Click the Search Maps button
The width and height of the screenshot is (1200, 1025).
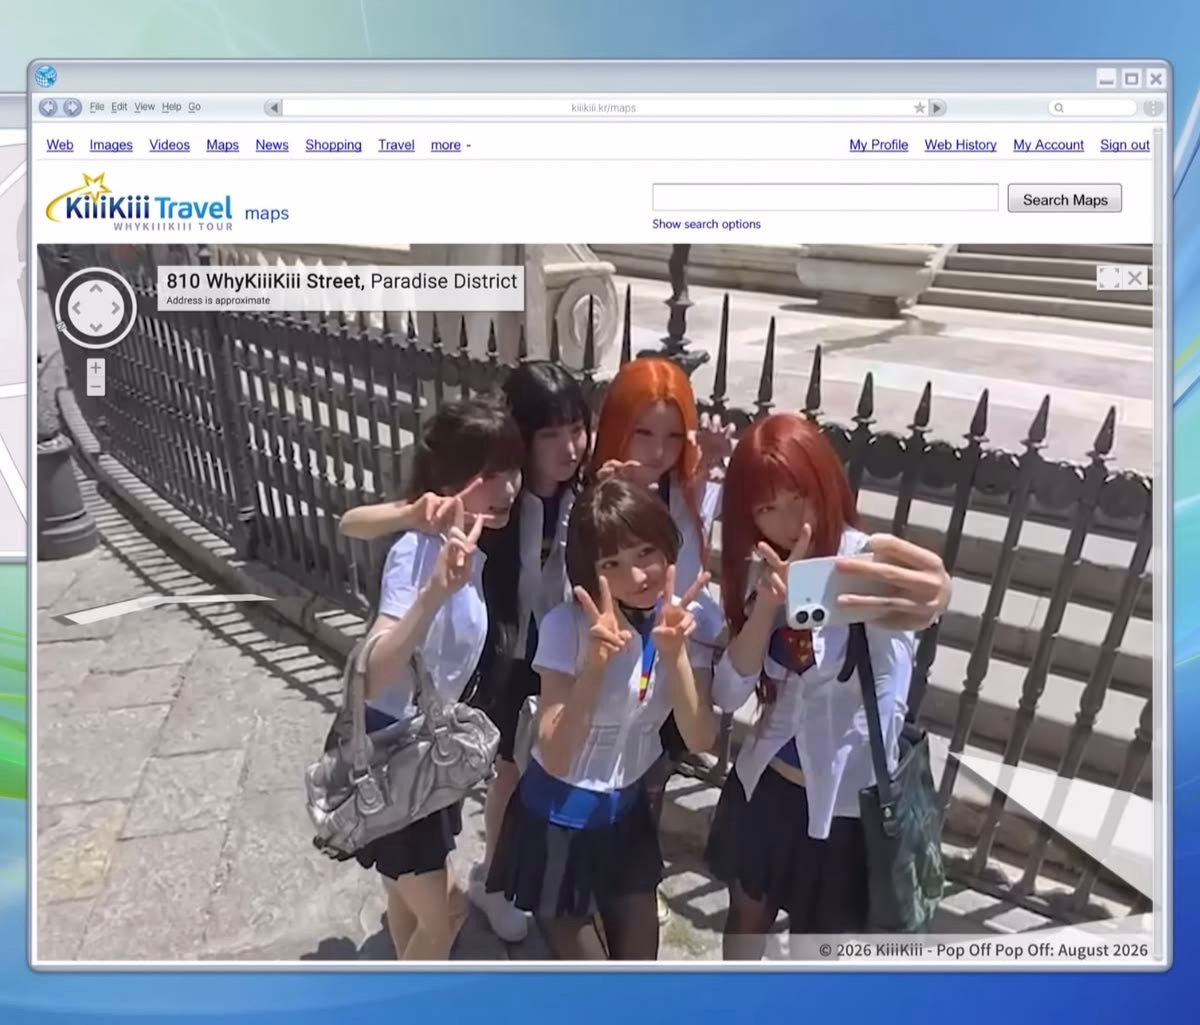pos(1065,198)
